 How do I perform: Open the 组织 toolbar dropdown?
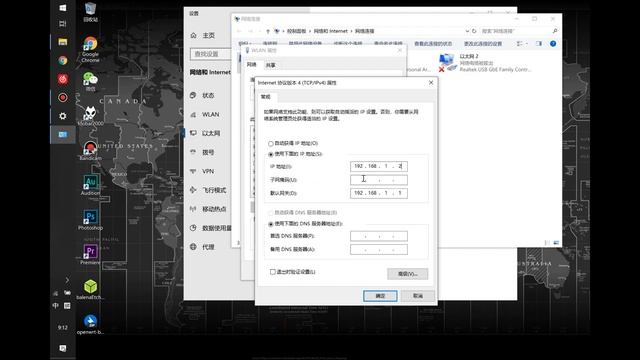click(244, 44)
